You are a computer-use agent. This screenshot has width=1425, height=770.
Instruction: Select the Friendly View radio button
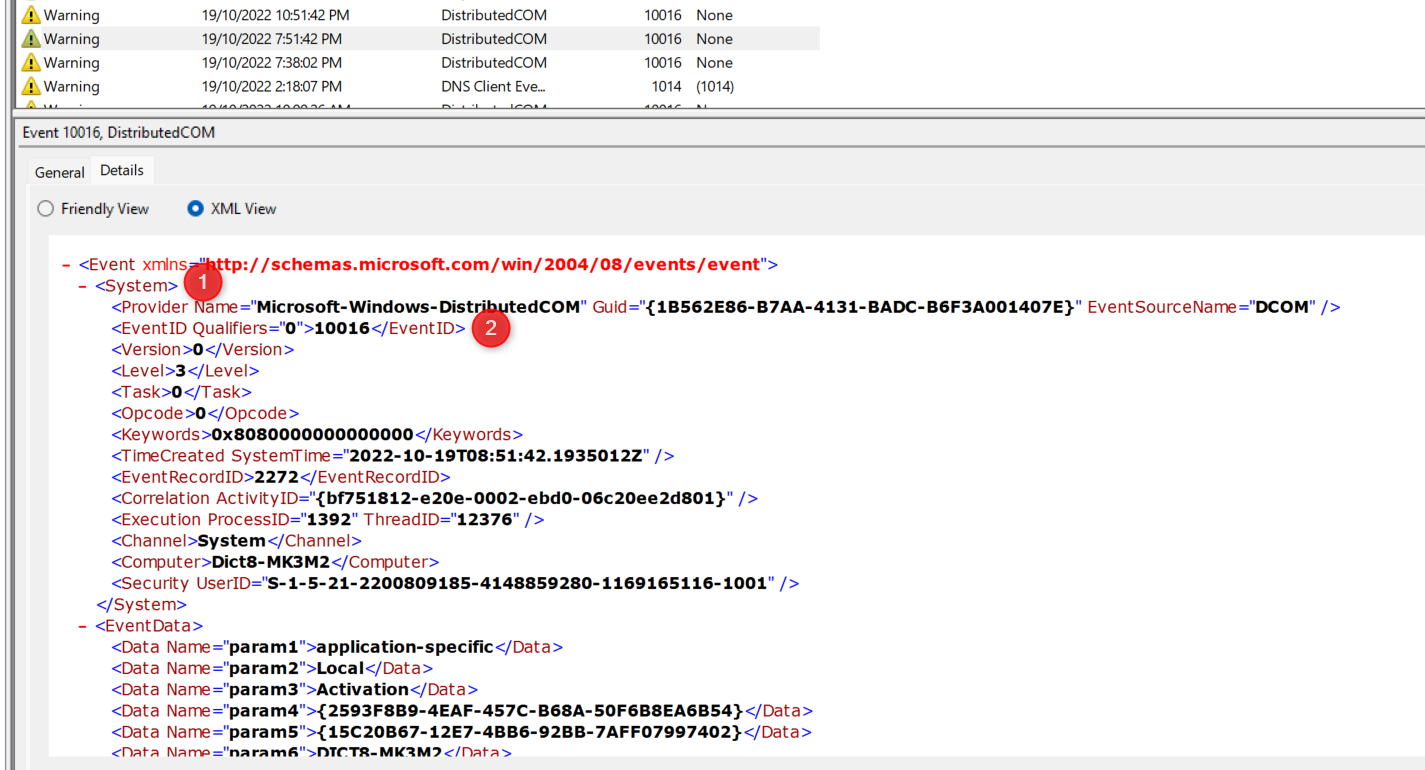45,209
